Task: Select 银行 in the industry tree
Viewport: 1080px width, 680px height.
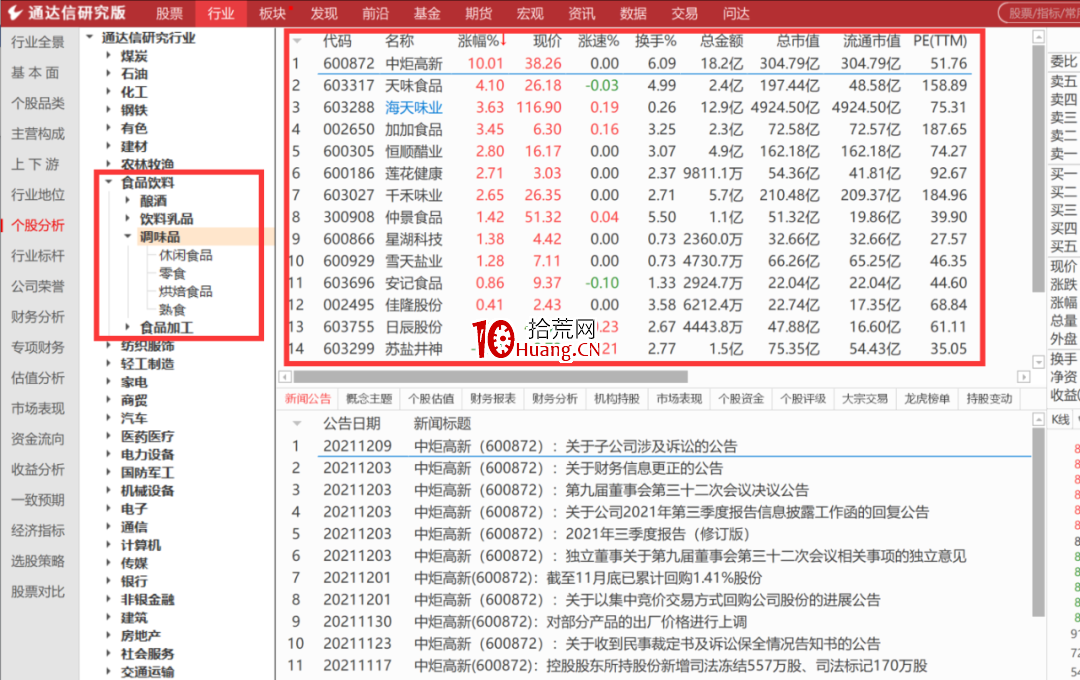Action: click(134, 581)
